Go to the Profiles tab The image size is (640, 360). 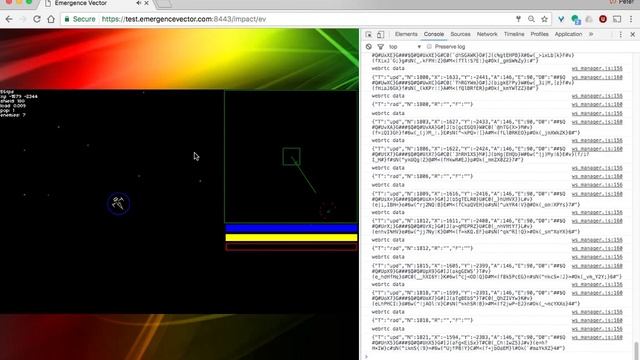tap(540, 34)
